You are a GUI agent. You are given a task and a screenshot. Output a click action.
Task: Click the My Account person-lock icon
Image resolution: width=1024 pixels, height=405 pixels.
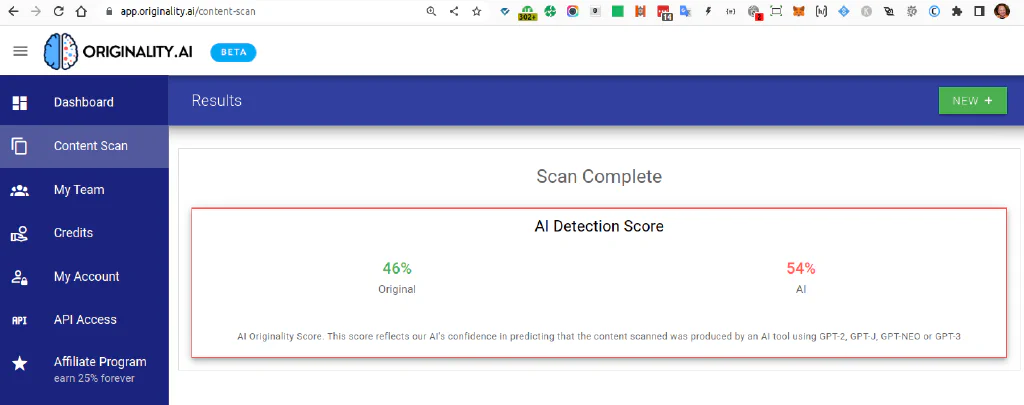[20, 277]
